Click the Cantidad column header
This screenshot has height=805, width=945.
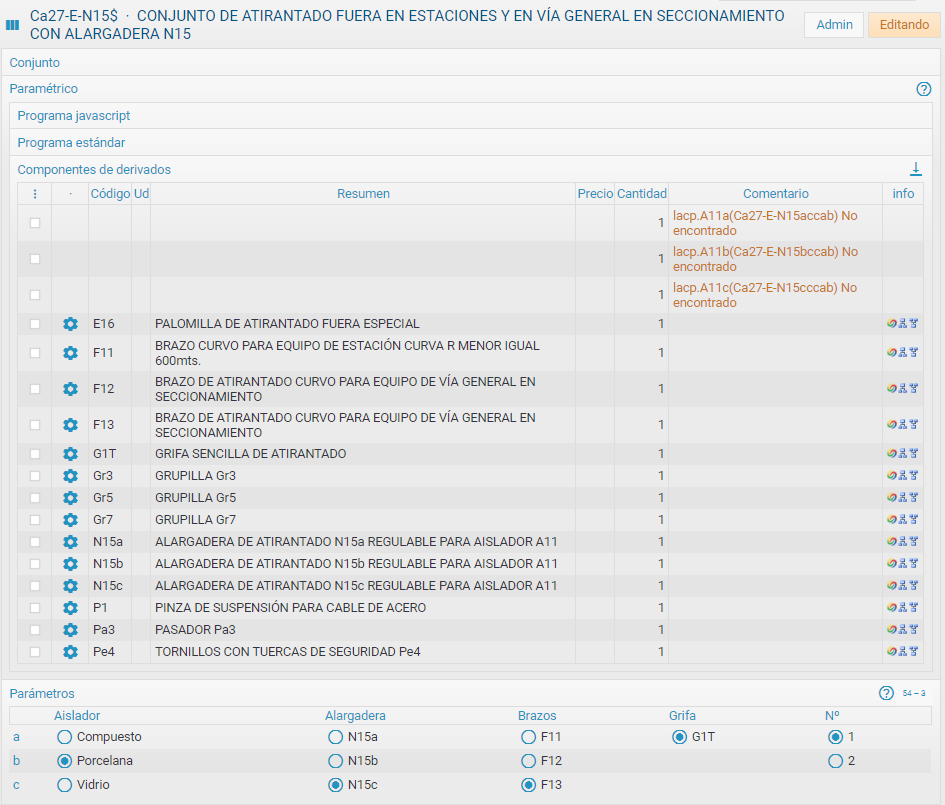pyautogui.click(x=641, y=194)
